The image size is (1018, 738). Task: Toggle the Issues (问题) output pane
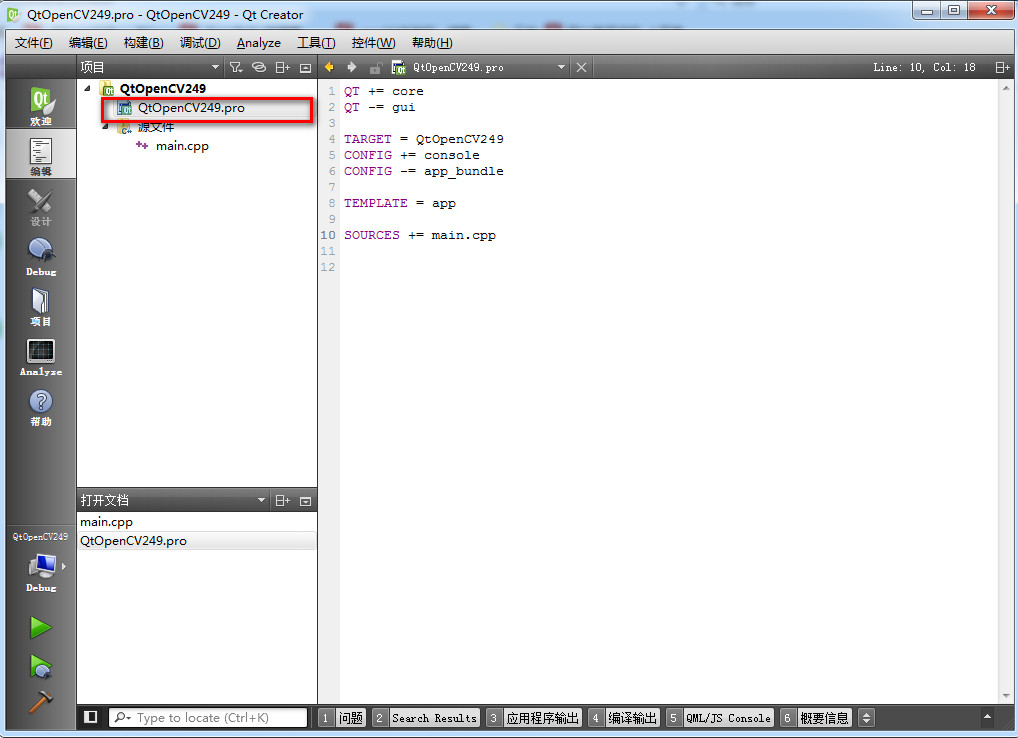(x=341, y=718)
